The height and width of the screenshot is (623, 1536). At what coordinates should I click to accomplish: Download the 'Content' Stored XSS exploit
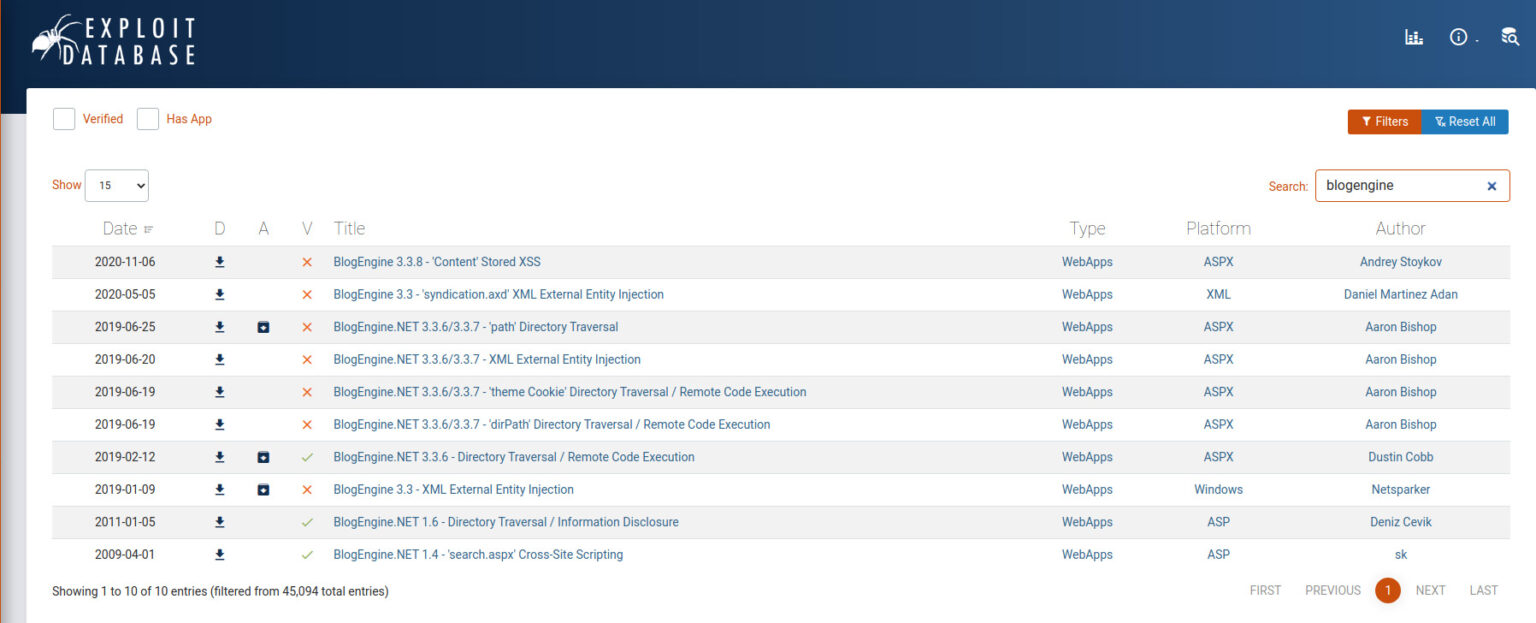[x=220, y=262]
